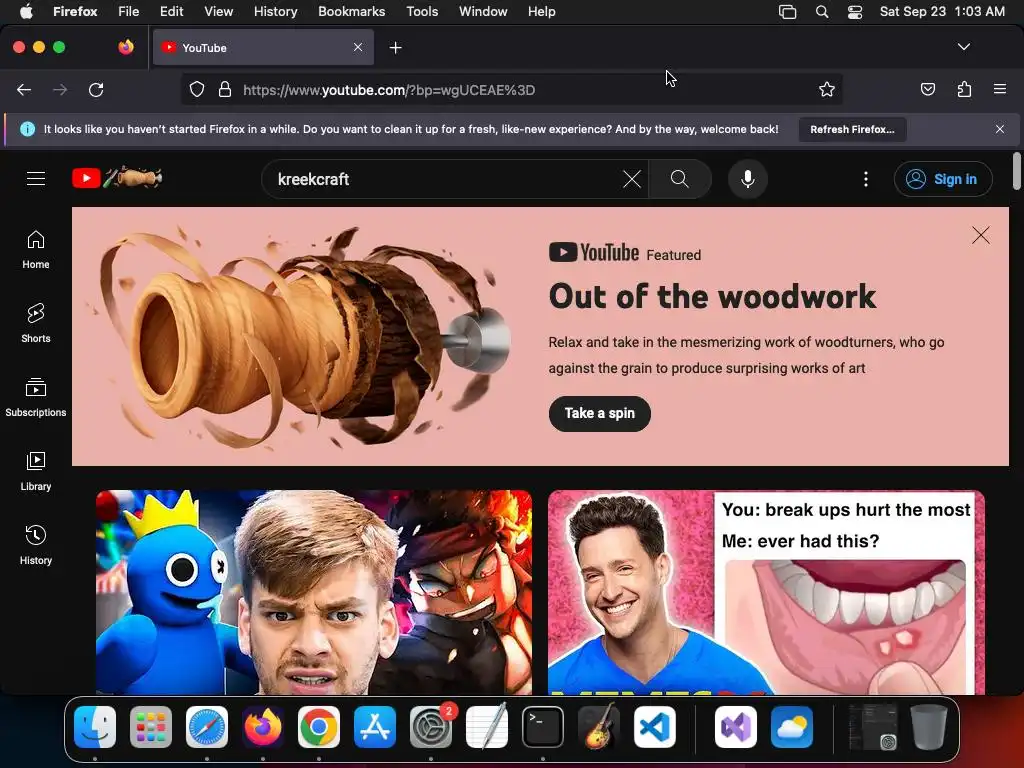Click the page vertical scrollbar
The height and width of the screenshot is (768, 1024).
tap(1016, 171)
